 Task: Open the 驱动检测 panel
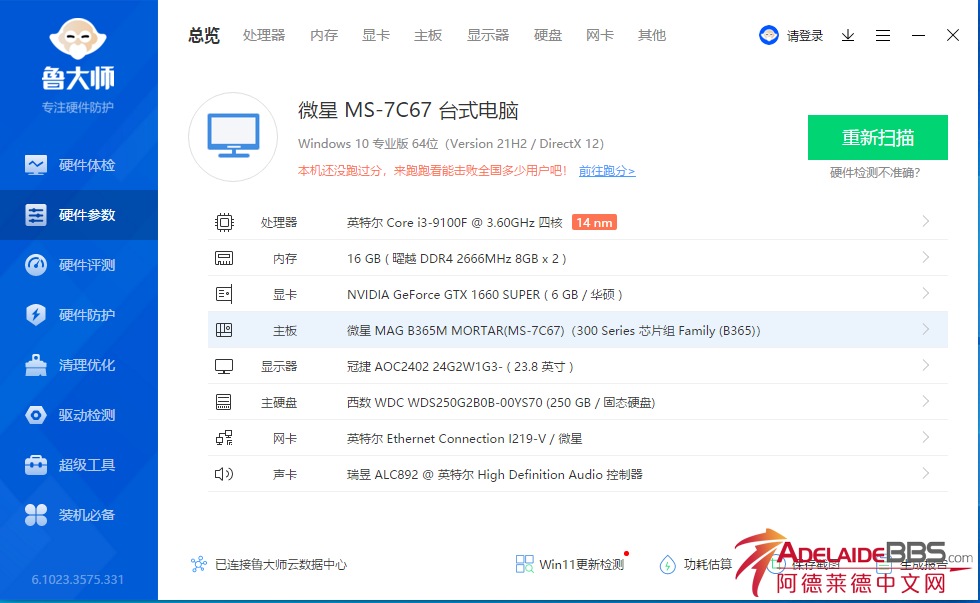point(79,415)
